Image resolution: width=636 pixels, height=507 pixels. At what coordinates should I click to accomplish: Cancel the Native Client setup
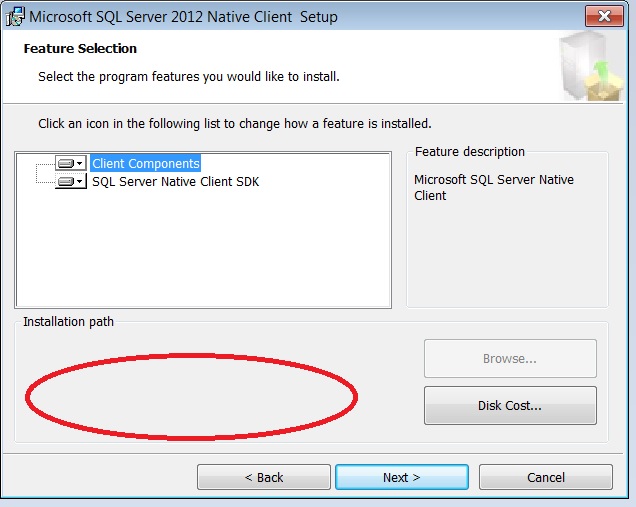point(545,477)
